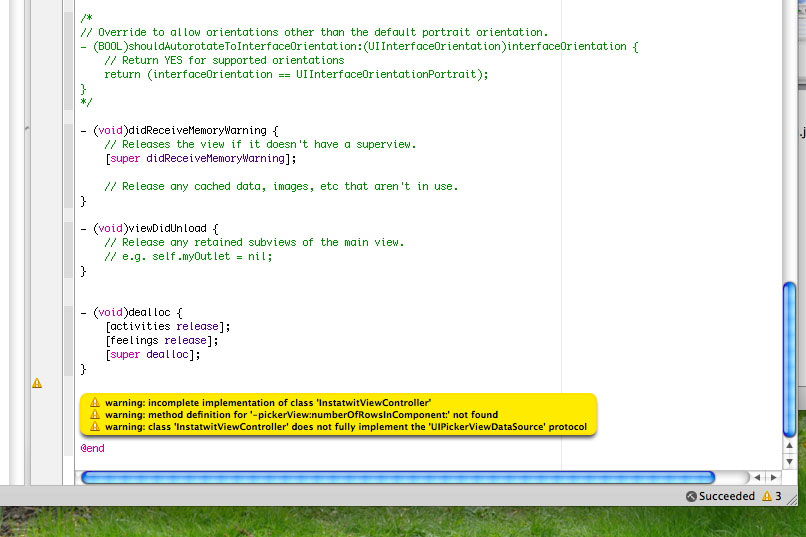Click the blue horizontal scrollbar thumb
The height and width of the screenshot is (537, 806).
click(398, 477)
